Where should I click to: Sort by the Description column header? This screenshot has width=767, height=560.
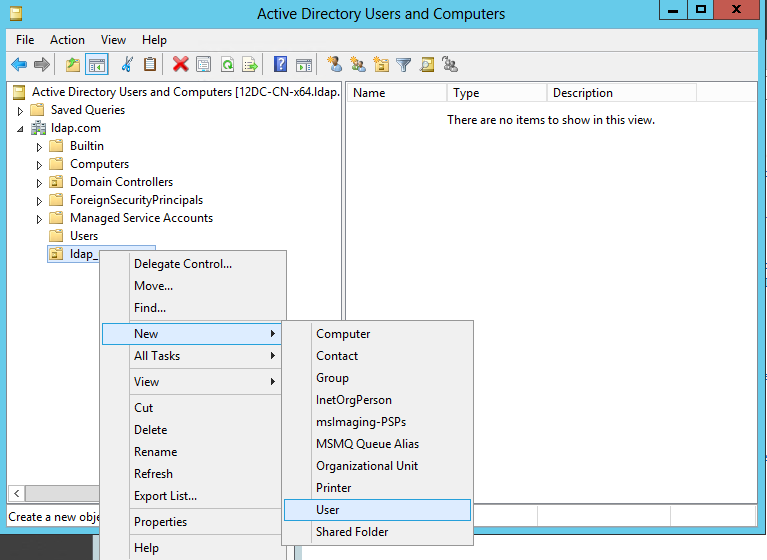pos(621,93)
